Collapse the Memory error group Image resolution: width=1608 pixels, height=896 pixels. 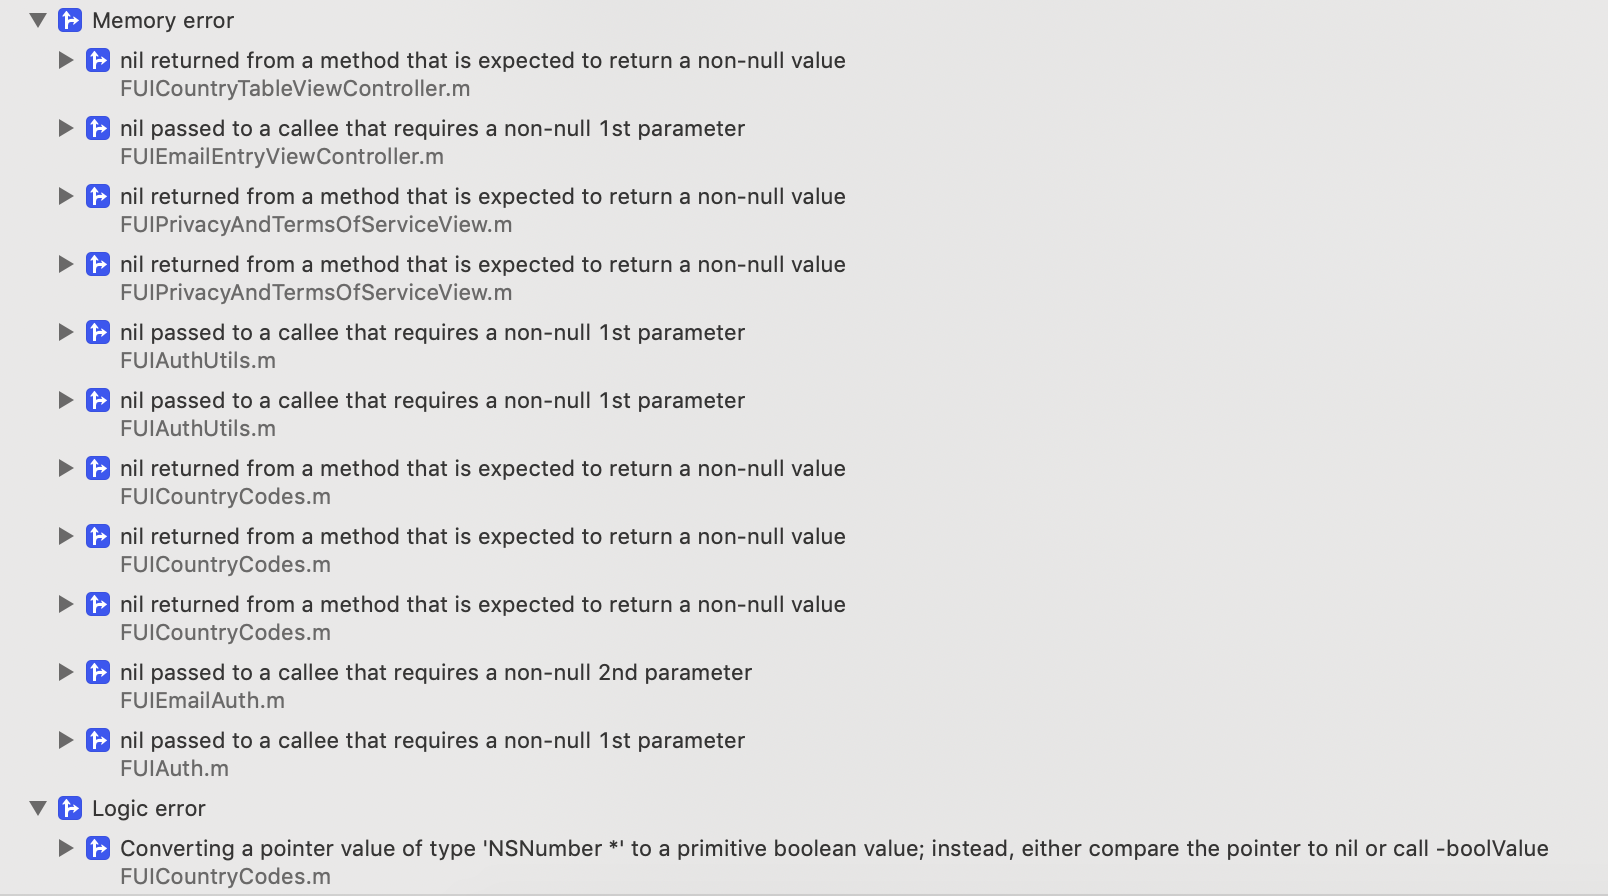click(x=37, y=20)
